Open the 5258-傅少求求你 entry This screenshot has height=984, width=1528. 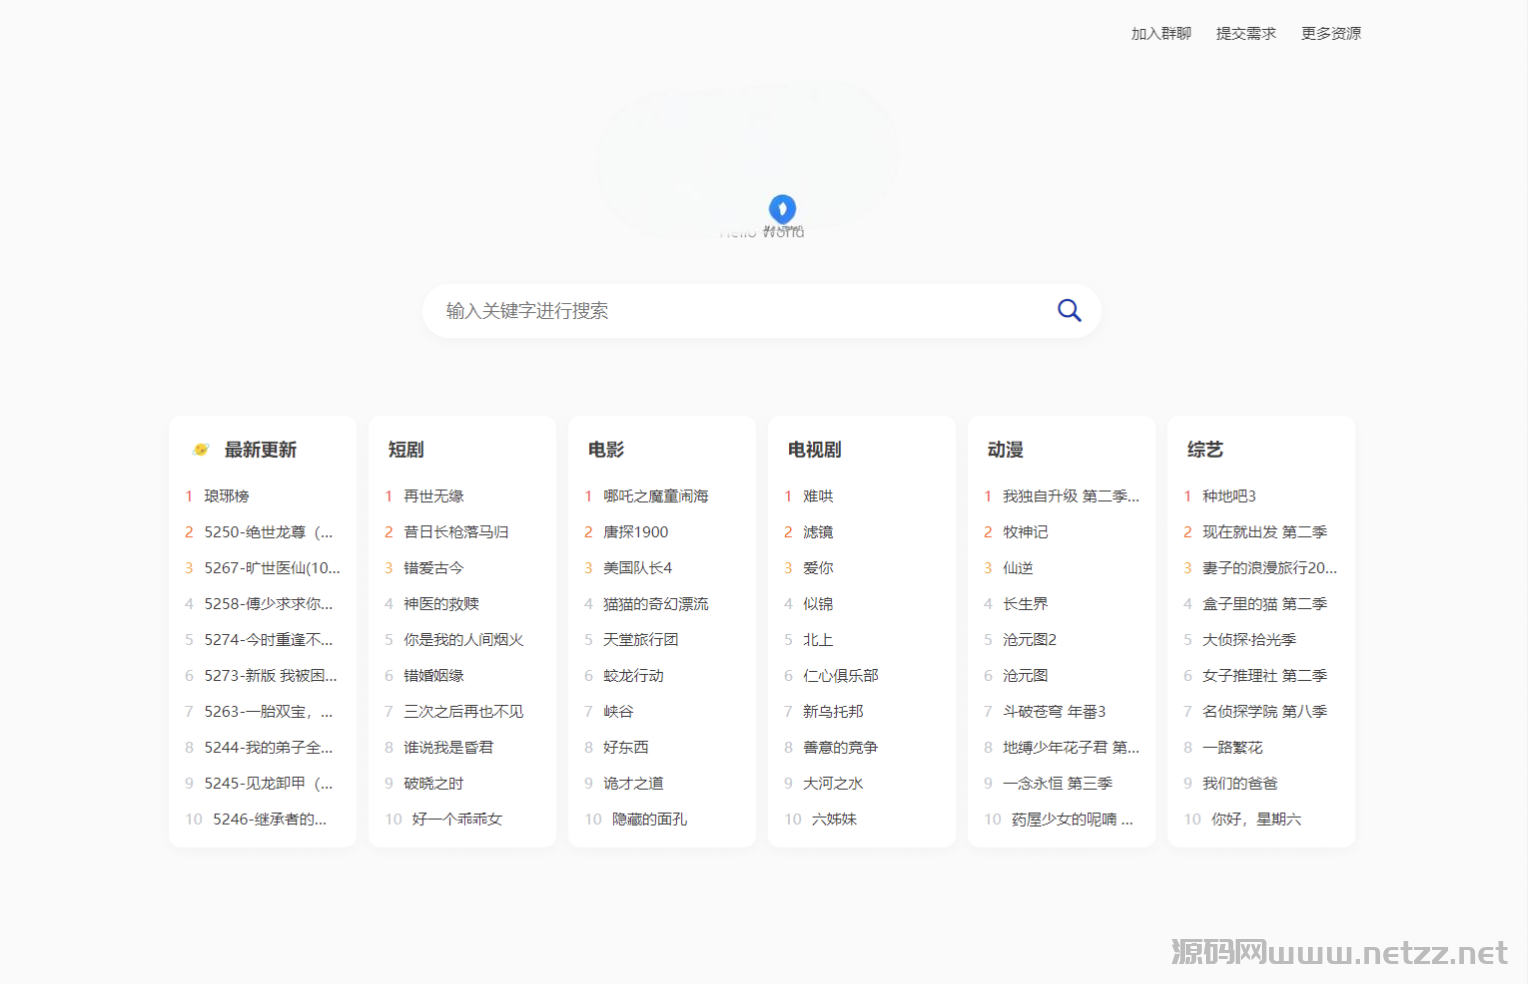268,604
